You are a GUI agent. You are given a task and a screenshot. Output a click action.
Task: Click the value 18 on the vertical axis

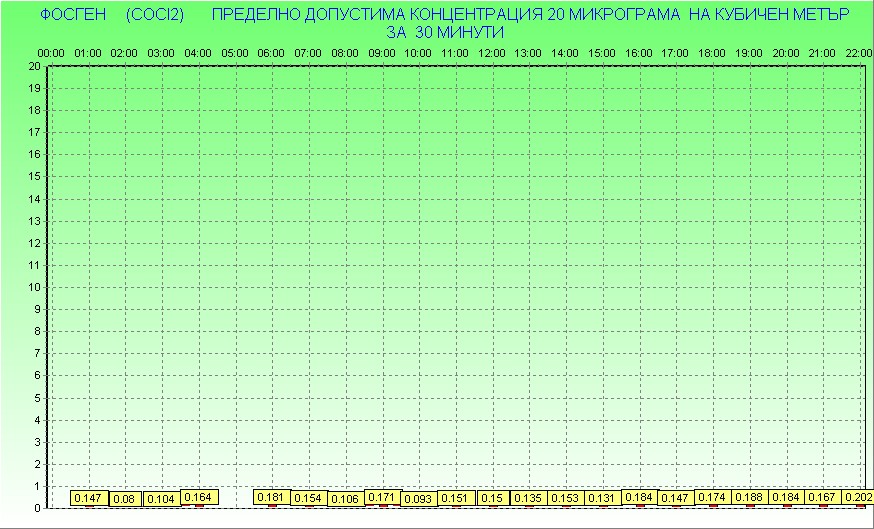pos(35,110)
